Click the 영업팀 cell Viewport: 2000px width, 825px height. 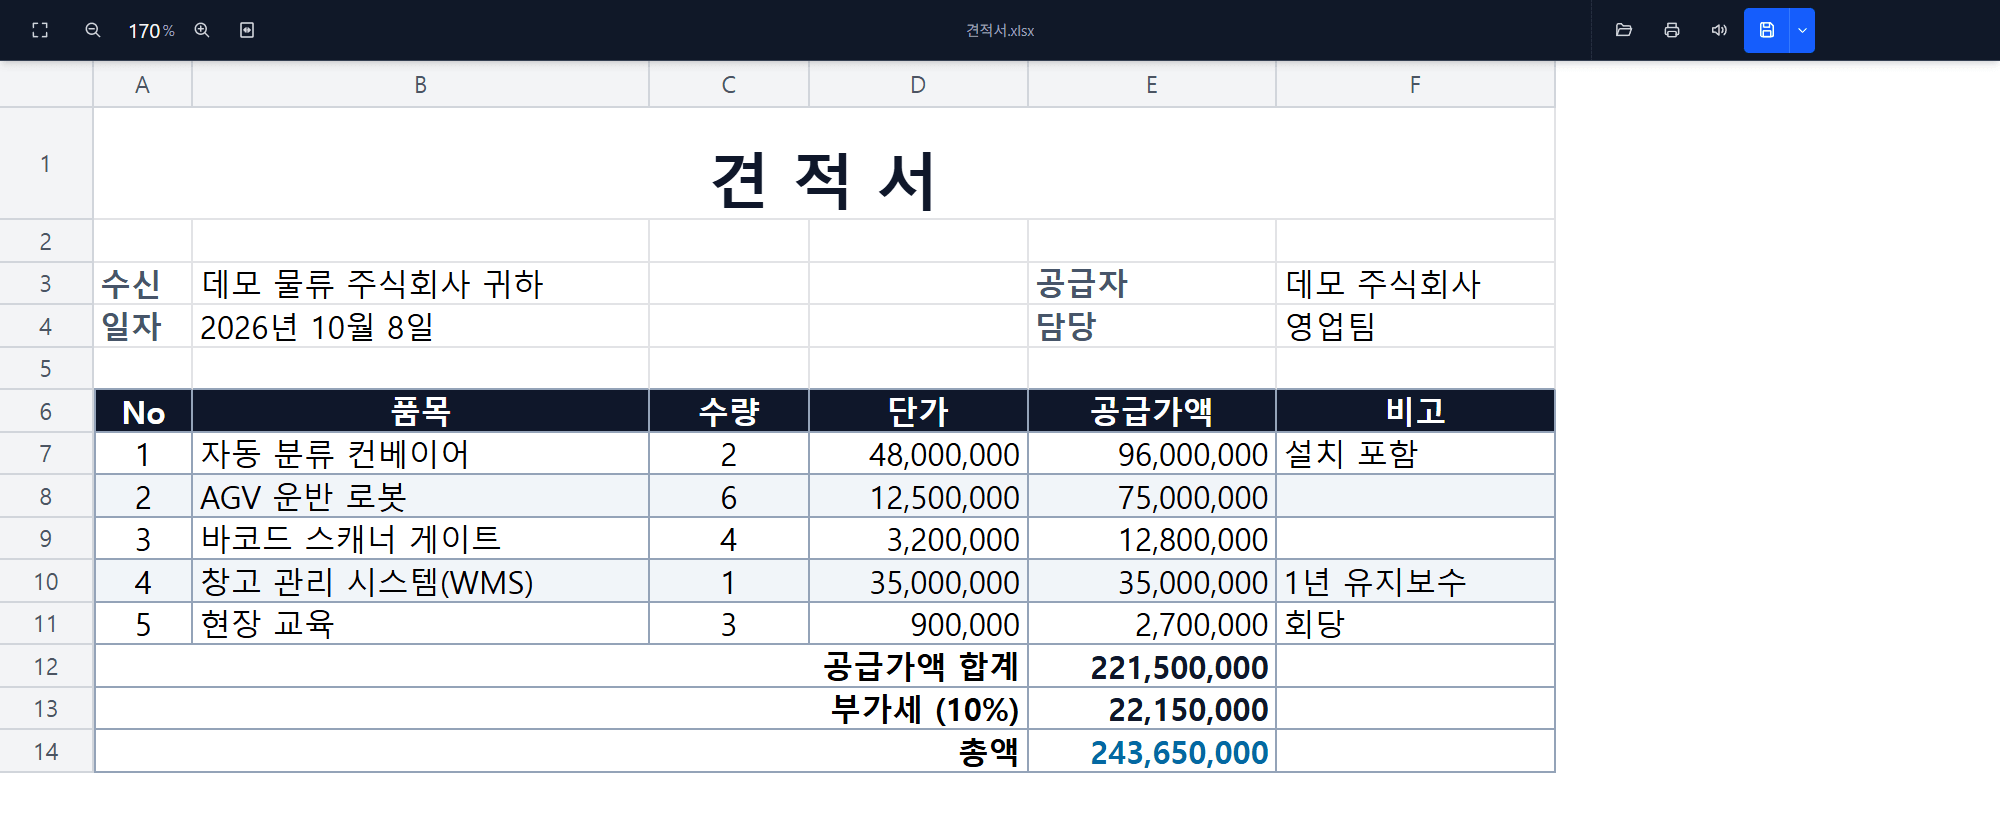click(x=1415, y=326)
